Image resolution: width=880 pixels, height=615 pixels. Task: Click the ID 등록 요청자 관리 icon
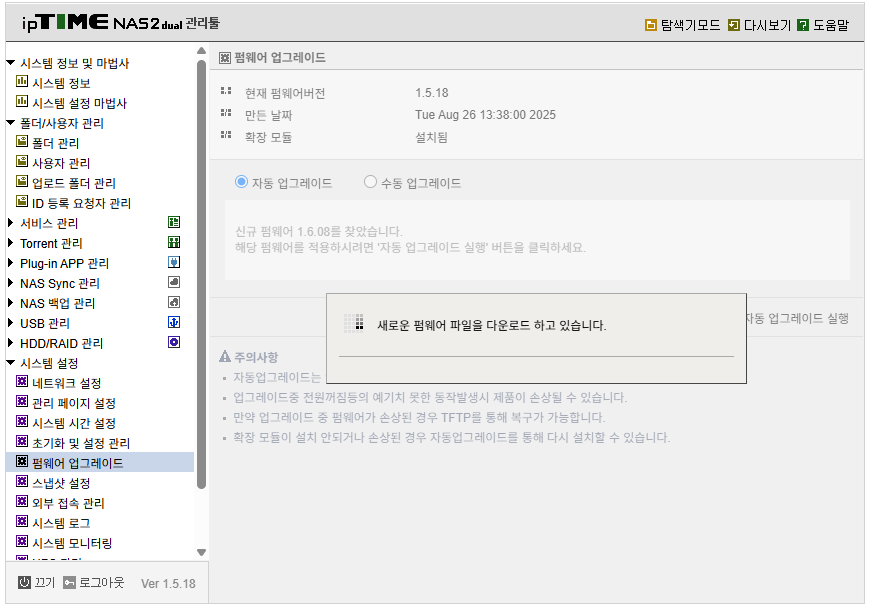coord(22,201)
